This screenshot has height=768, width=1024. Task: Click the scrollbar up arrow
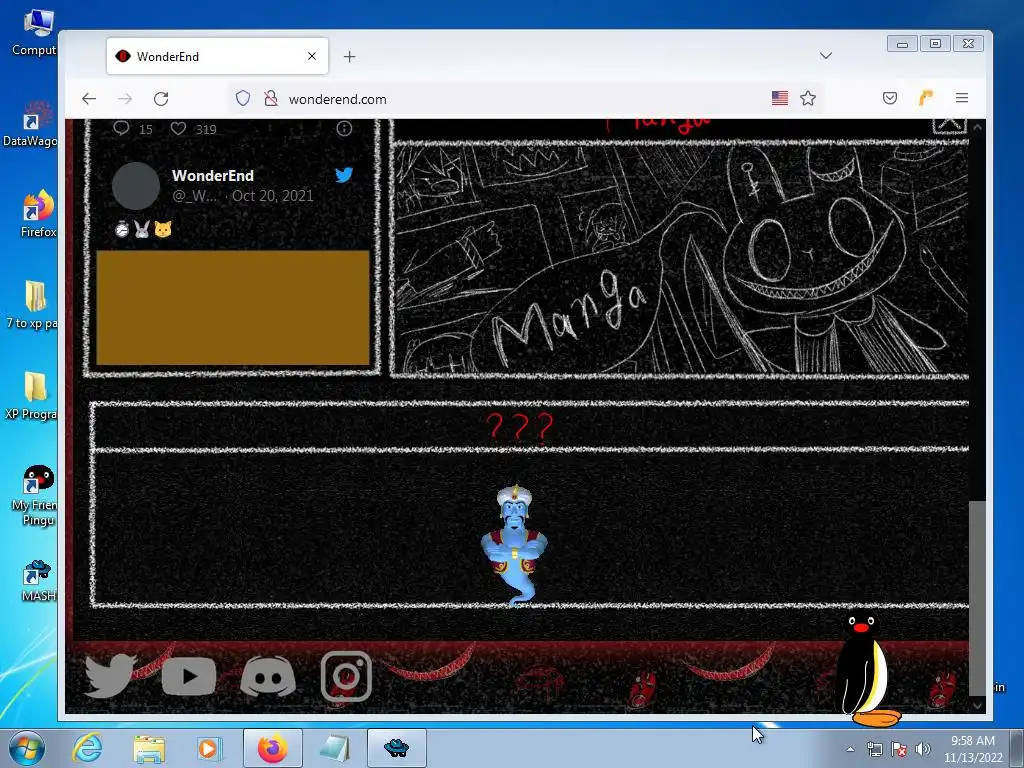pos(977,127)
